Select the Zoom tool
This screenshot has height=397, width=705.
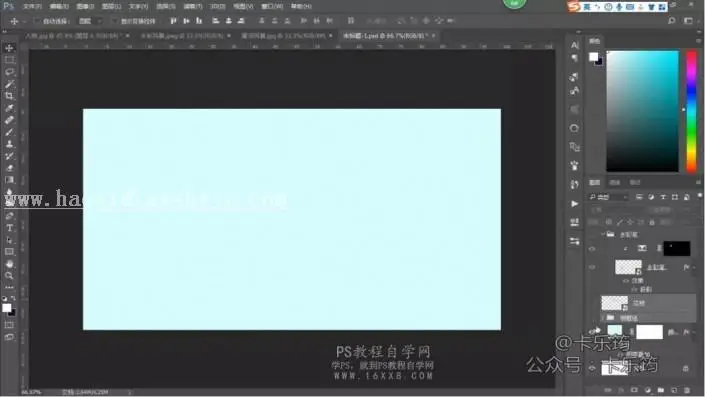click(9, 276)
